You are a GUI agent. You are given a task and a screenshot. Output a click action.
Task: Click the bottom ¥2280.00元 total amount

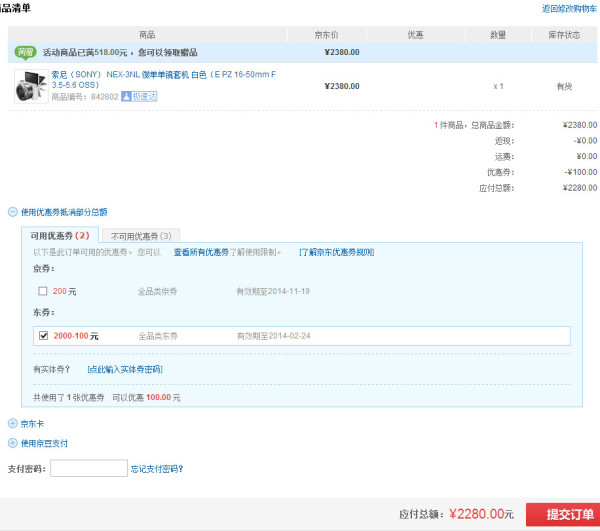pyautogui.click(x=481, y=514)
